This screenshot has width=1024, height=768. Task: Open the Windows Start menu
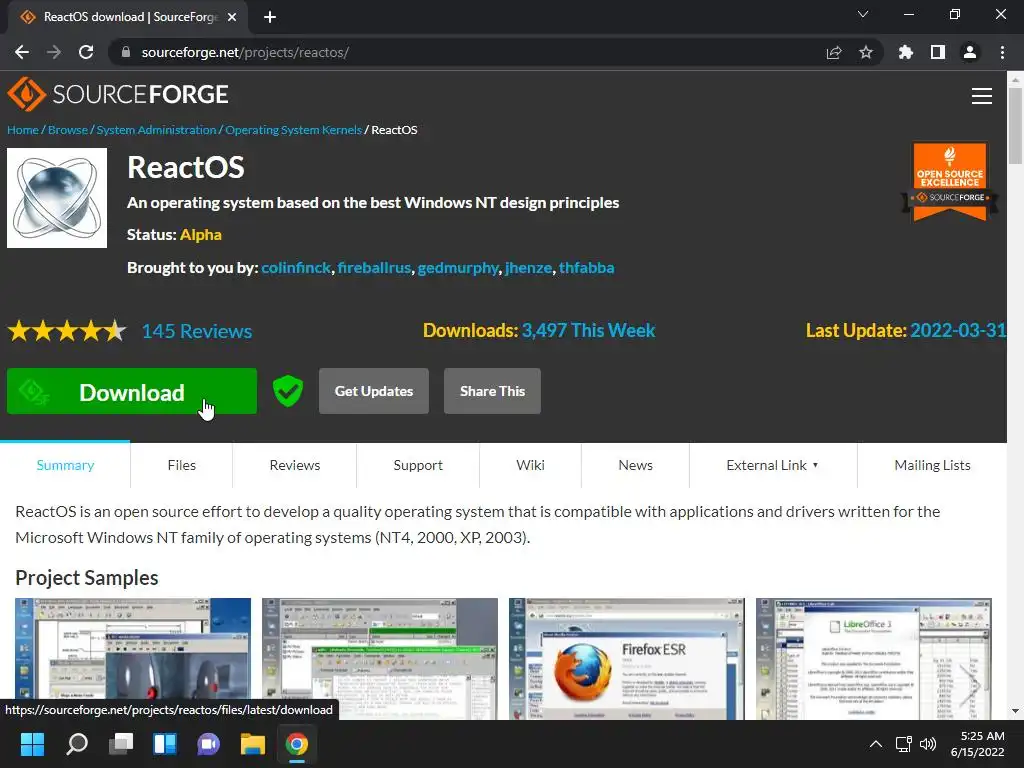[32, 744]
